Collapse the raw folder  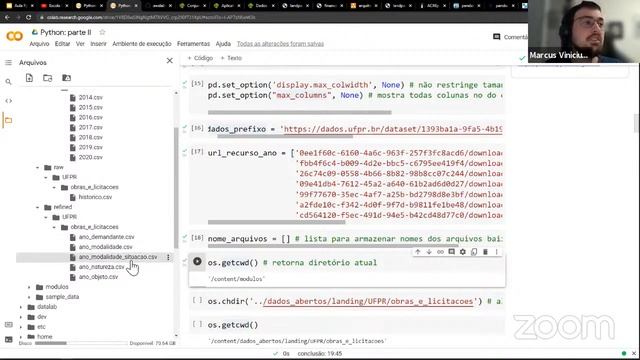38,167
